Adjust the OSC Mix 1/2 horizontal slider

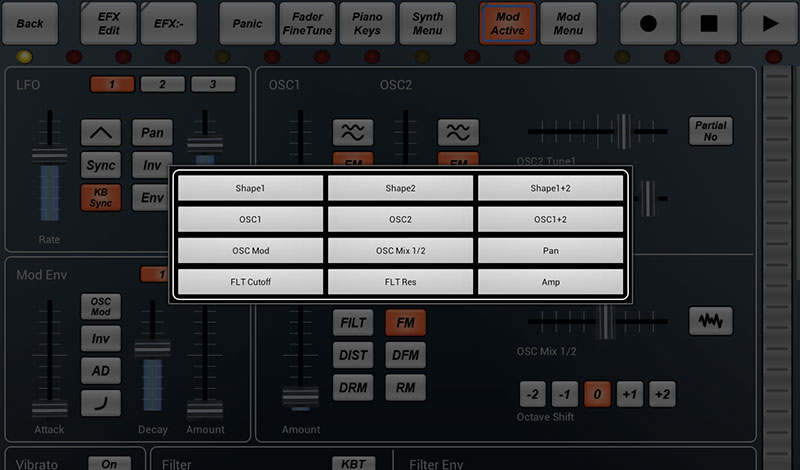tap(606, 321)
